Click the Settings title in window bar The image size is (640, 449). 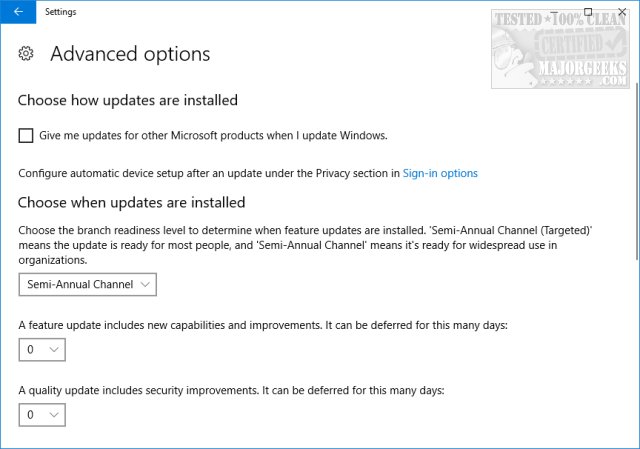point(60,12)
